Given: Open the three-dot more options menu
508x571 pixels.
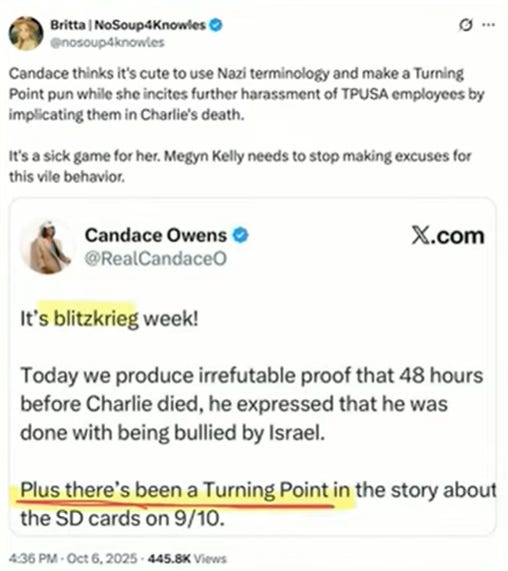Looking at the screenshot, I should (488, 25).
